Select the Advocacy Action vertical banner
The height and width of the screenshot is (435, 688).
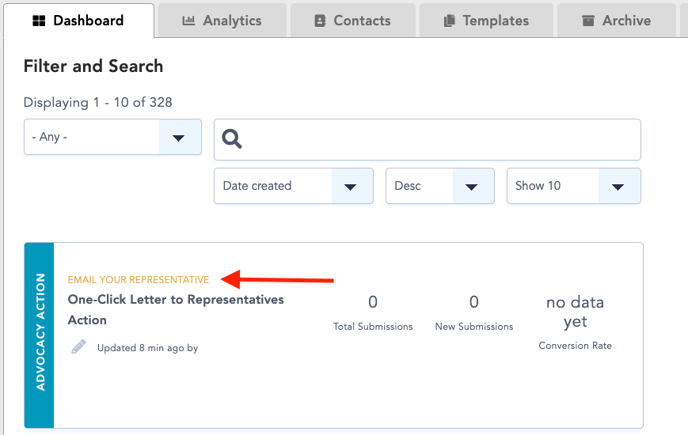(x=39, y=335)
